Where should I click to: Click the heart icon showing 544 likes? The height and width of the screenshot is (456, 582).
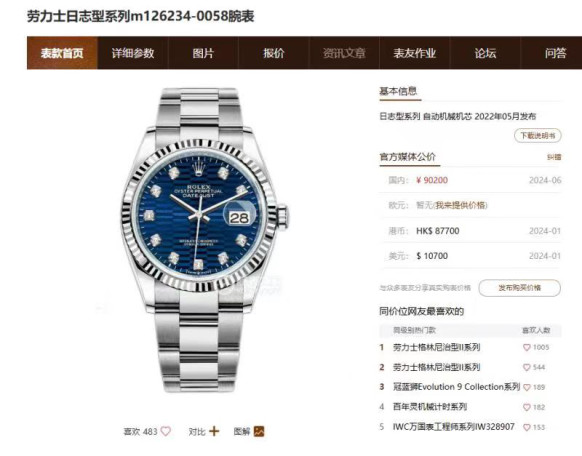(x=526, y=367)
